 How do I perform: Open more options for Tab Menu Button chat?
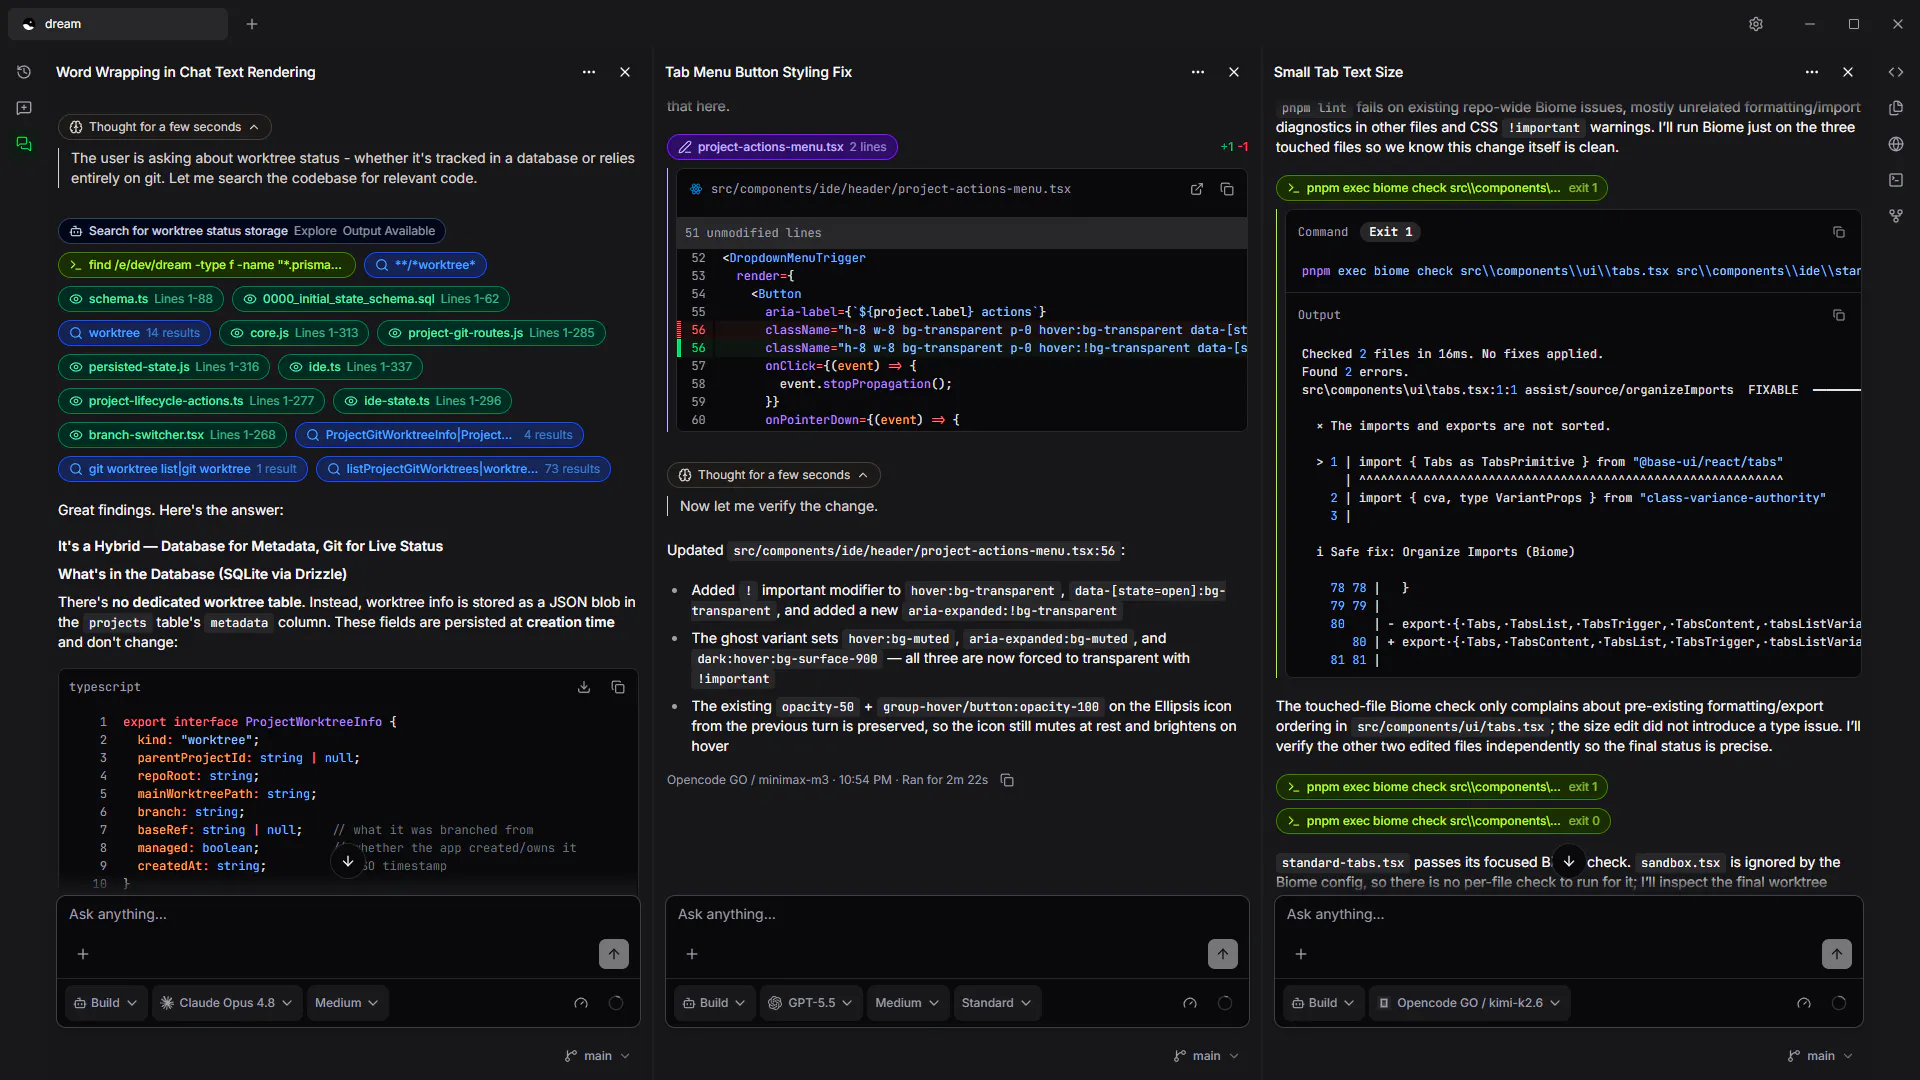pos(1198,72)
